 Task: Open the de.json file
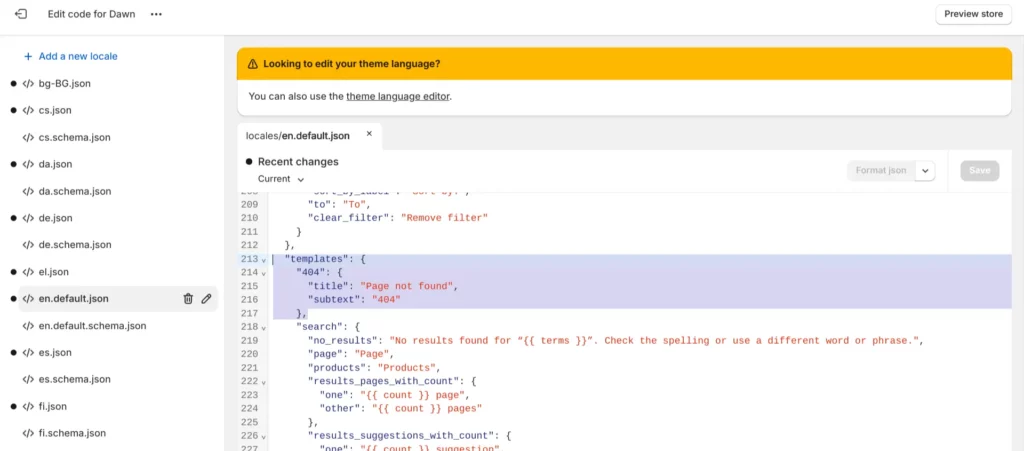coord(56,218)
